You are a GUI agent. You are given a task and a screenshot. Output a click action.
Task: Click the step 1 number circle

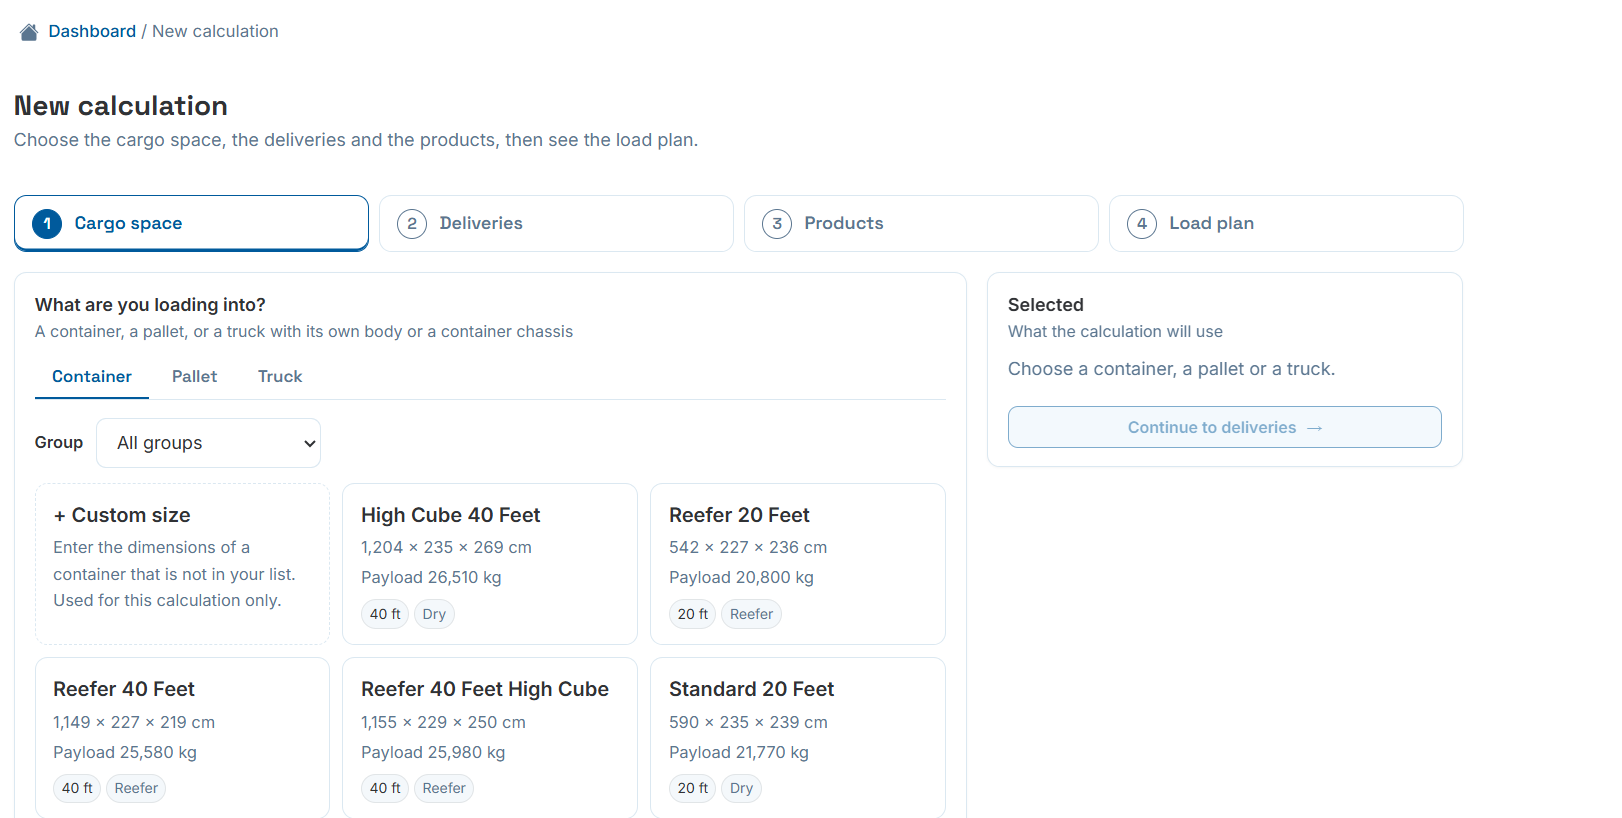pyautogui.click(x=47, y=224)
